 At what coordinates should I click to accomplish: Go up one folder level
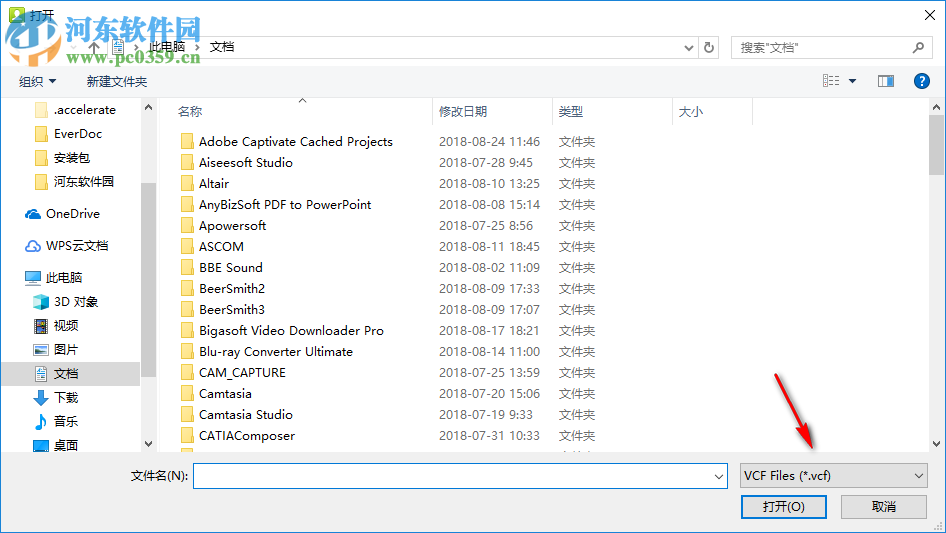pos(94,47)
